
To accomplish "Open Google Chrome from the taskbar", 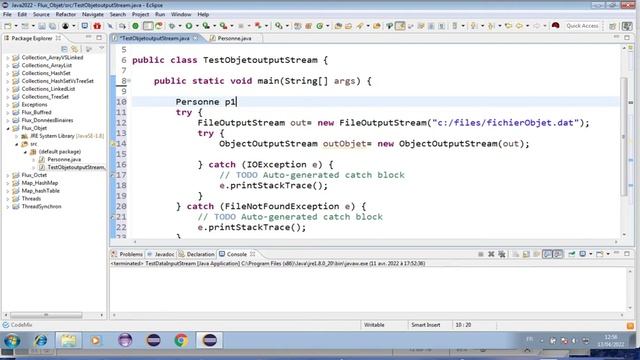I will pos(181,340).
